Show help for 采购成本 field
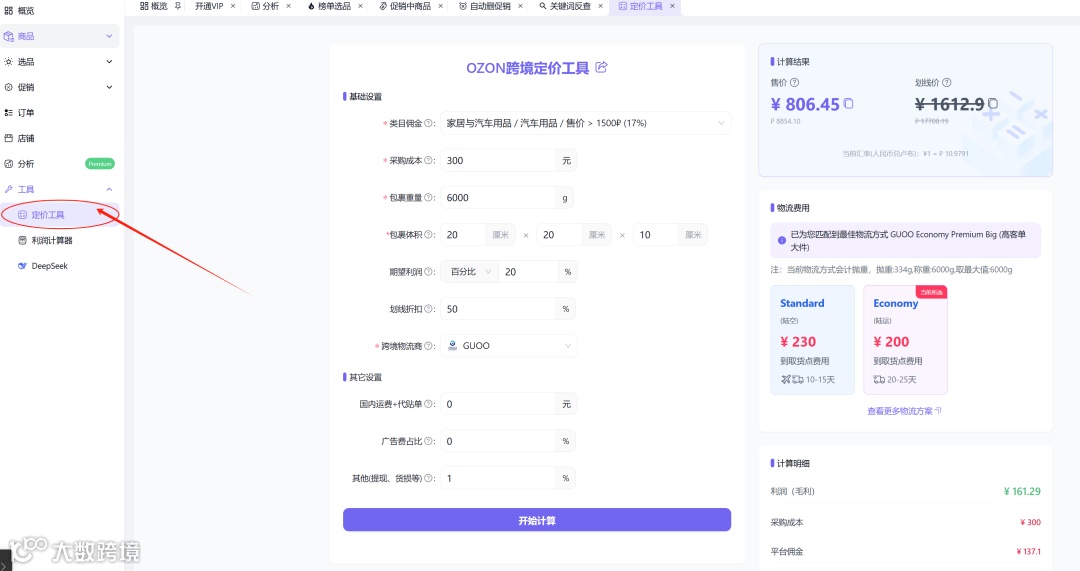 point(428,160)
